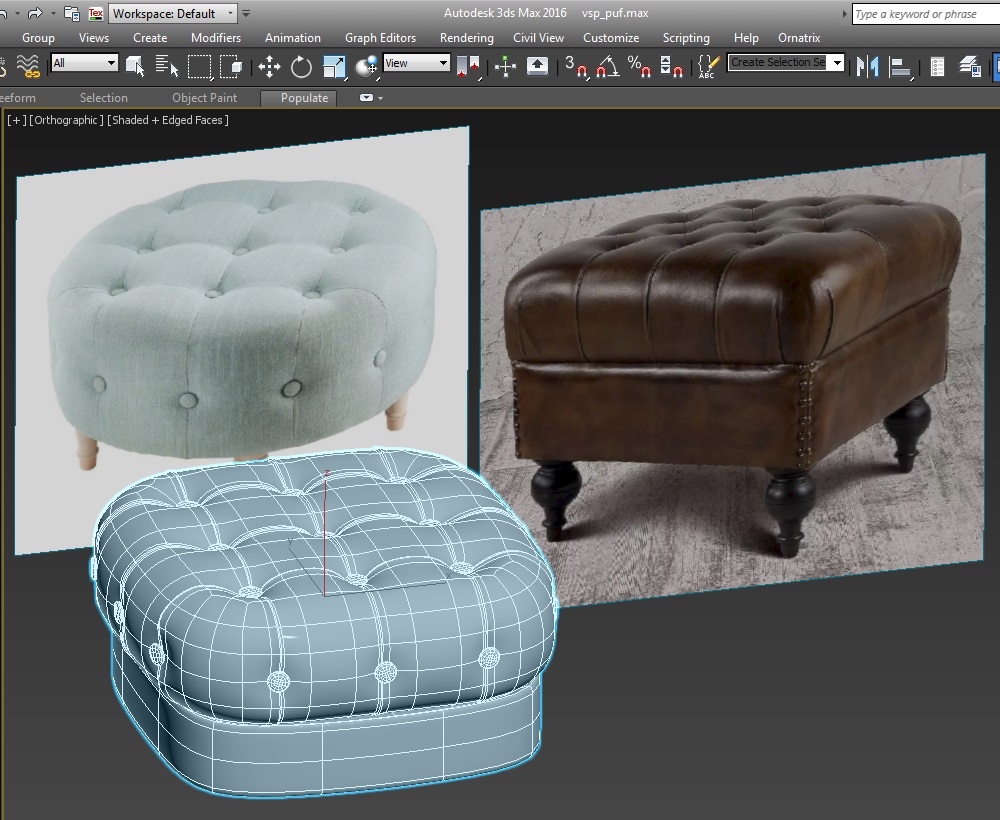1000x820 pixels.
Task: Open the Edit Named Selection Sets dialog
Action: coord(708,67)
